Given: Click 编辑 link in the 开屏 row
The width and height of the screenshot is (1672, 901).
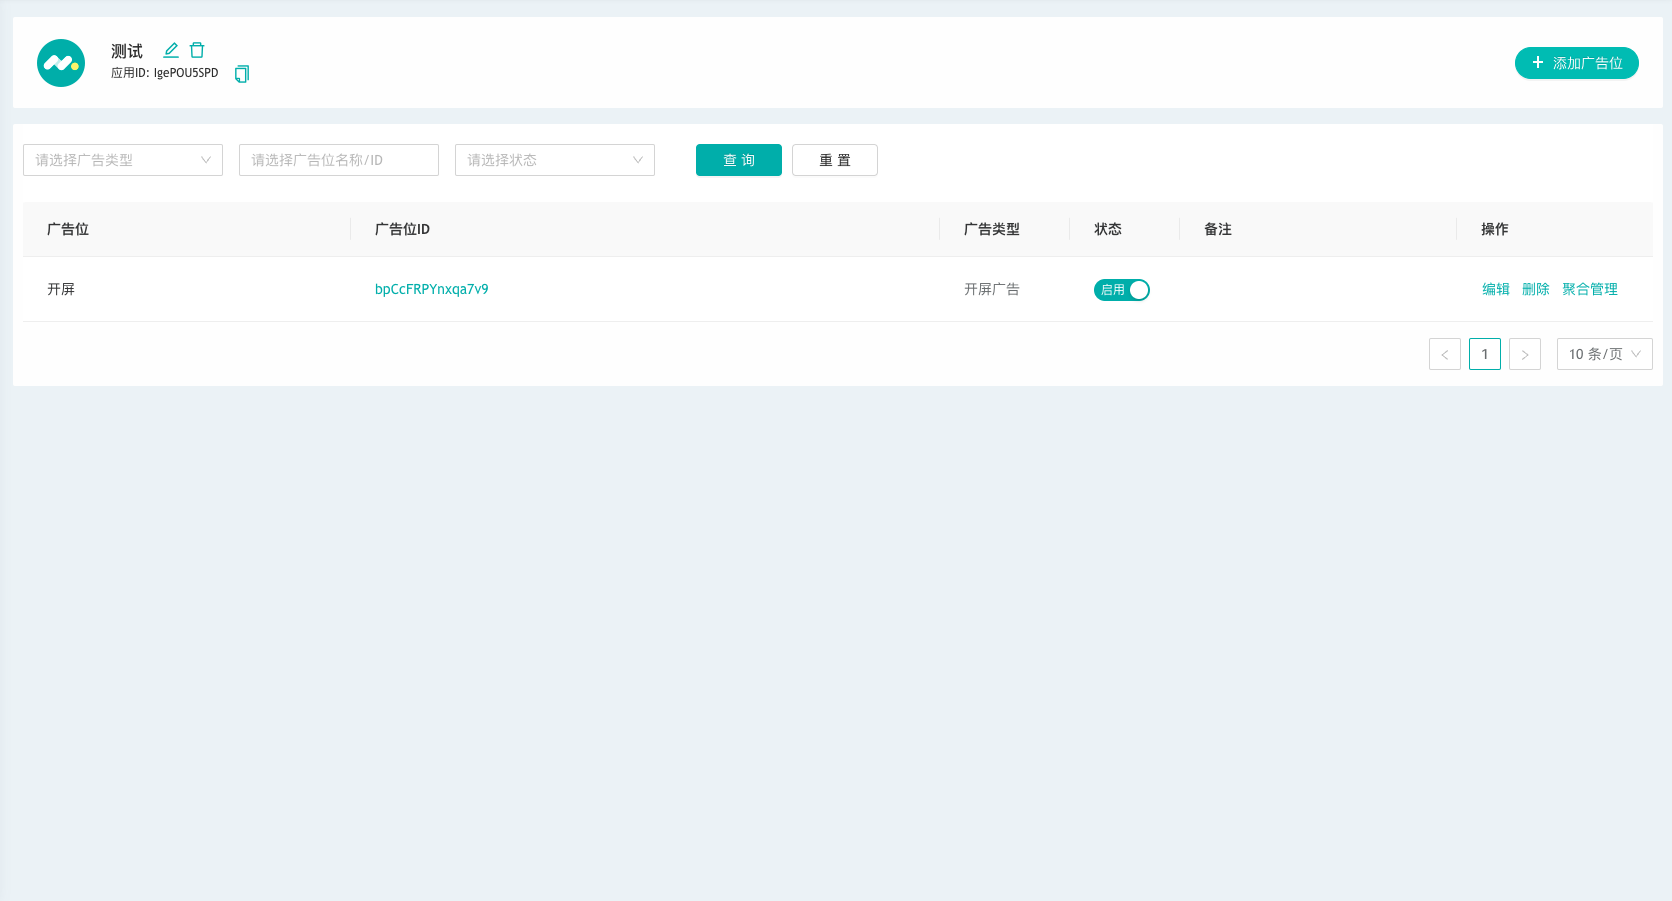Looking at the screenshot, I should (1495, 289).
